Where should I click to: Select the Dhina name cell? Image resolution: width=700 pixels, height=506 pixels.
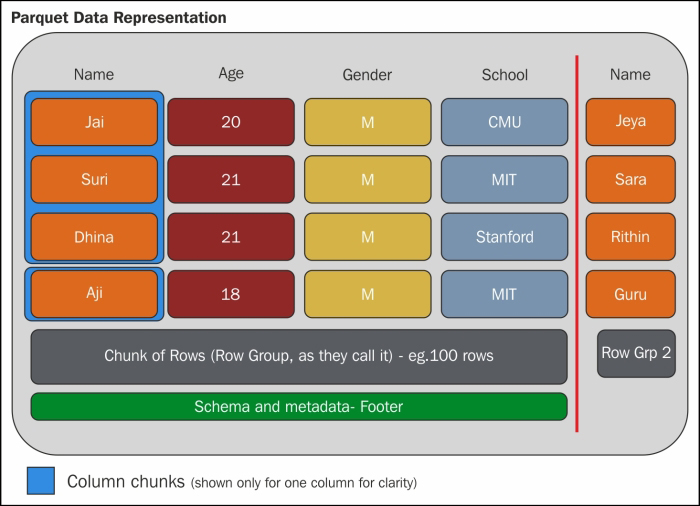(x=94, y=237)
